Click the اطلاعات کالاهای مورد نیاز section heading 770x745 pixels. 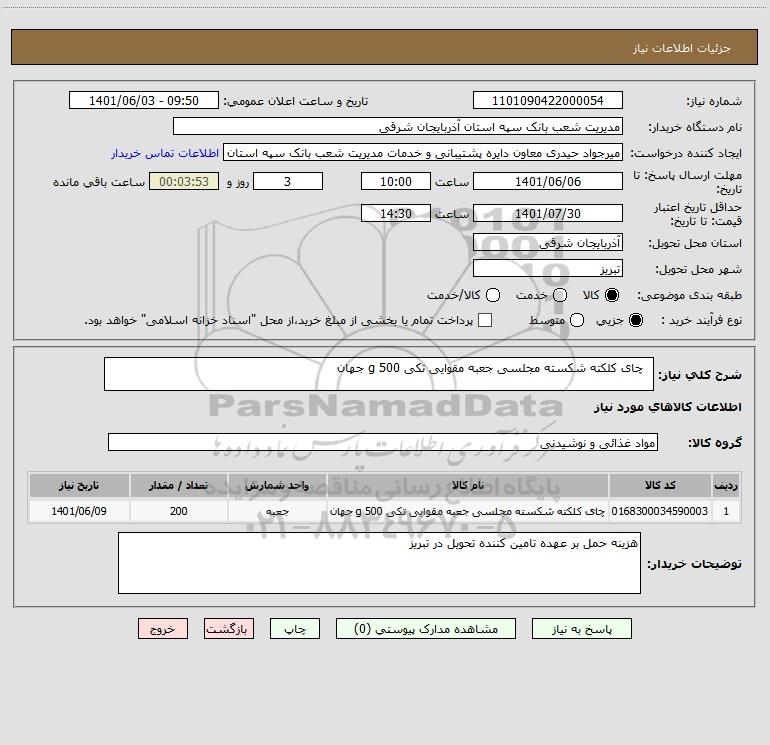tap(667, 407)
